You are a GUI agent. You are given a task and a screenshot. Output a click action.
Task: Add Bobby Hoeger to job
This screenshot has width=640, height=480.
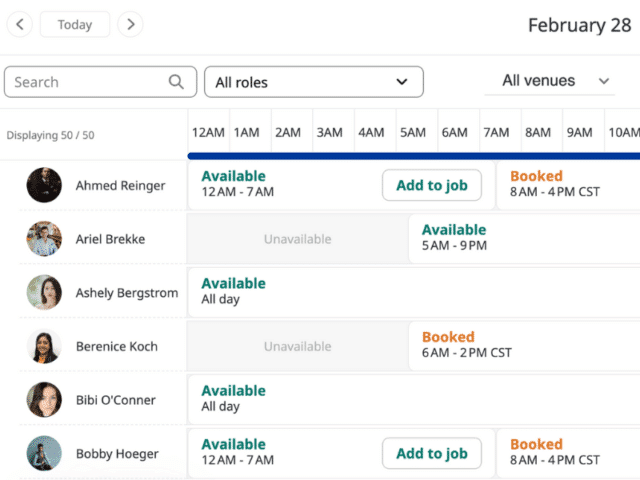coord(432,453)
